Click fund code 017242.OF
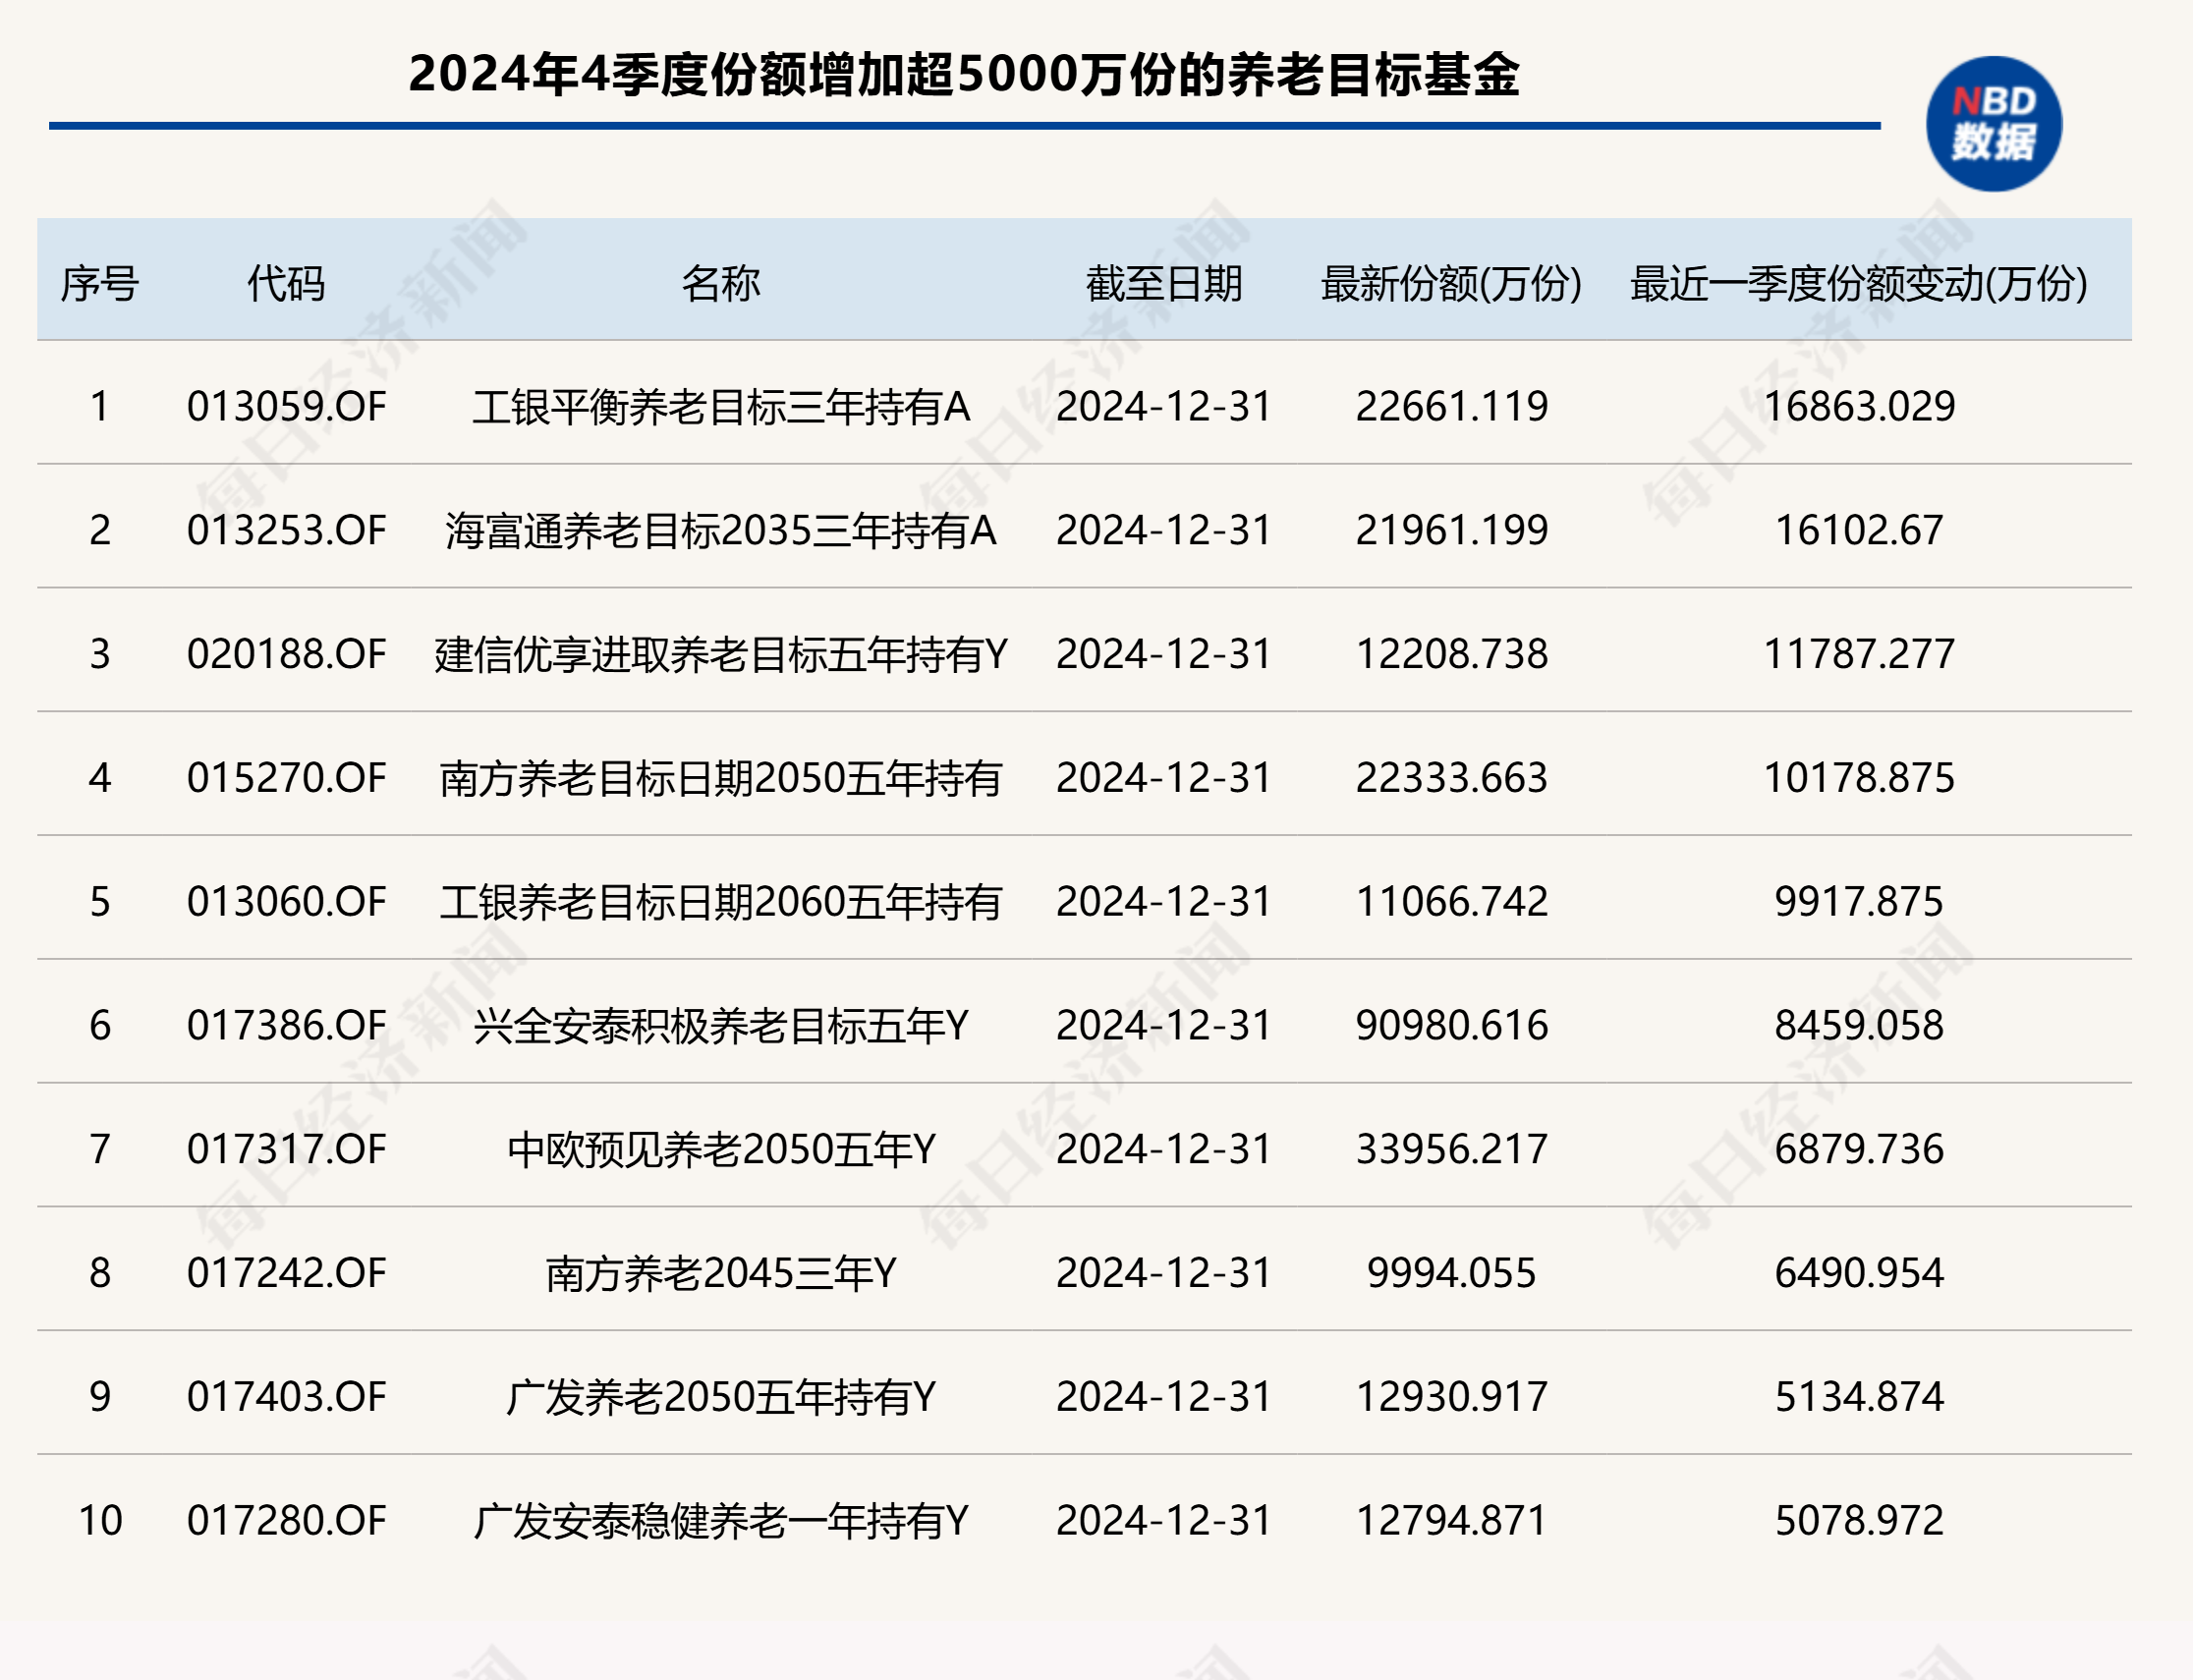The height and width of the screenshot is (1680, 2193). pos(287,1275)
